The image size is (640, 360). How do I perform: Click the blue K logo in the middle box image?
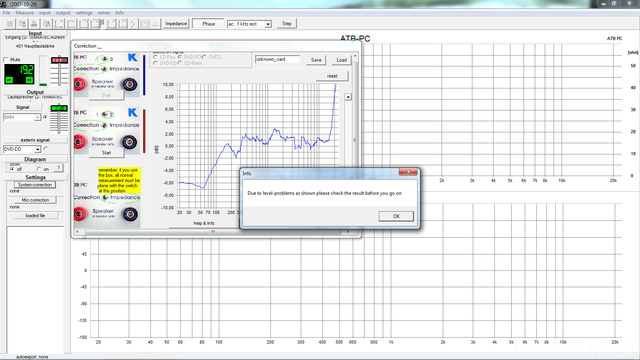(132, 112)
